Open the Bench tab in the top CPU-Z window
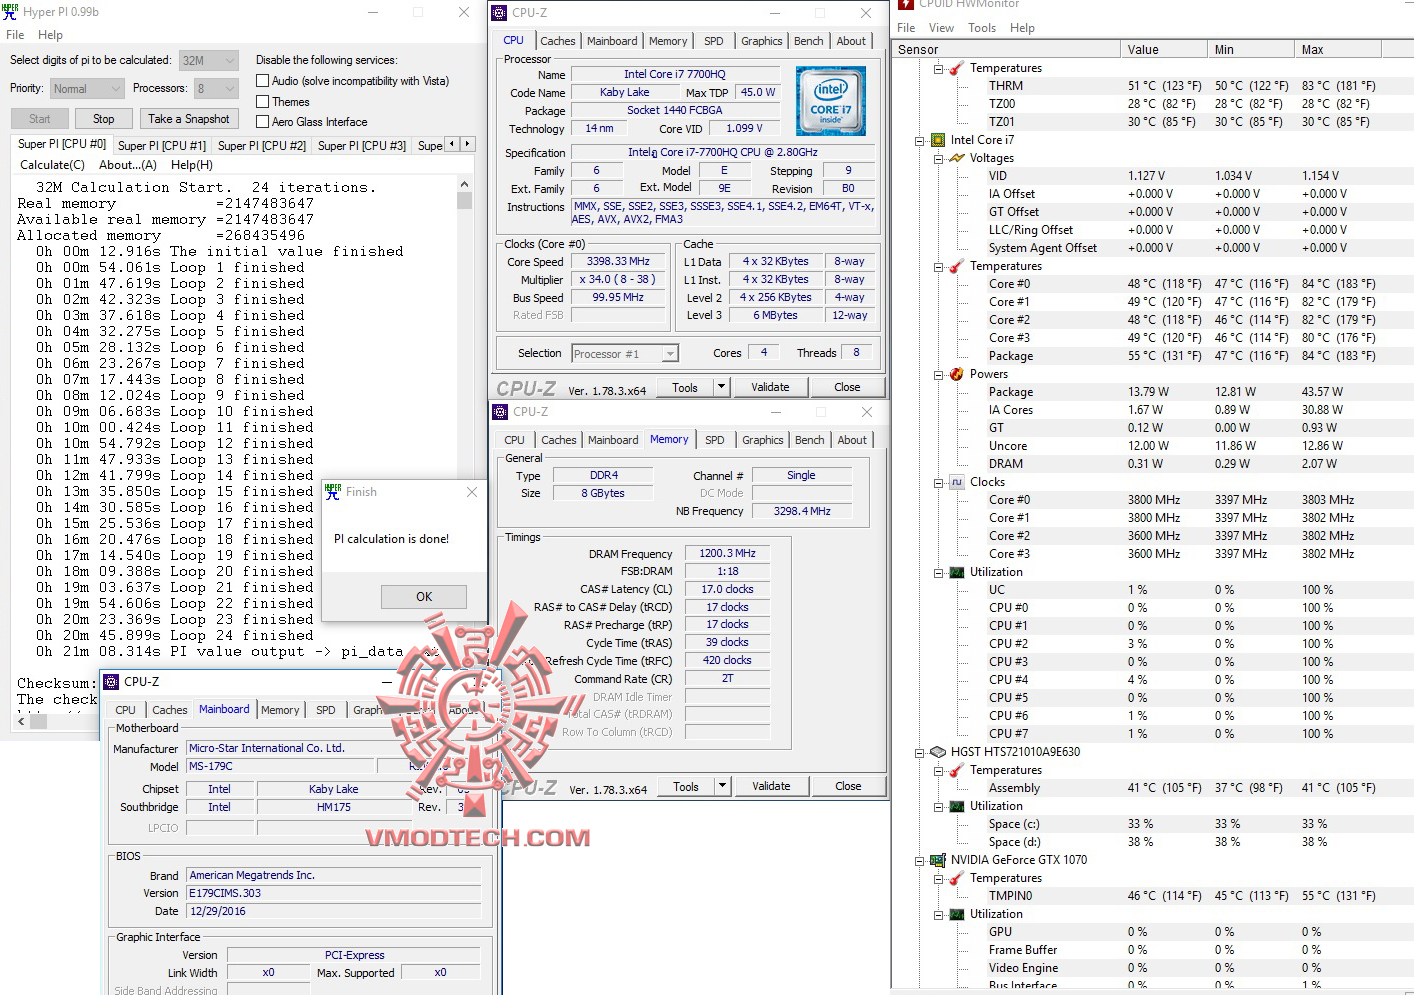 tap(809, 41)
